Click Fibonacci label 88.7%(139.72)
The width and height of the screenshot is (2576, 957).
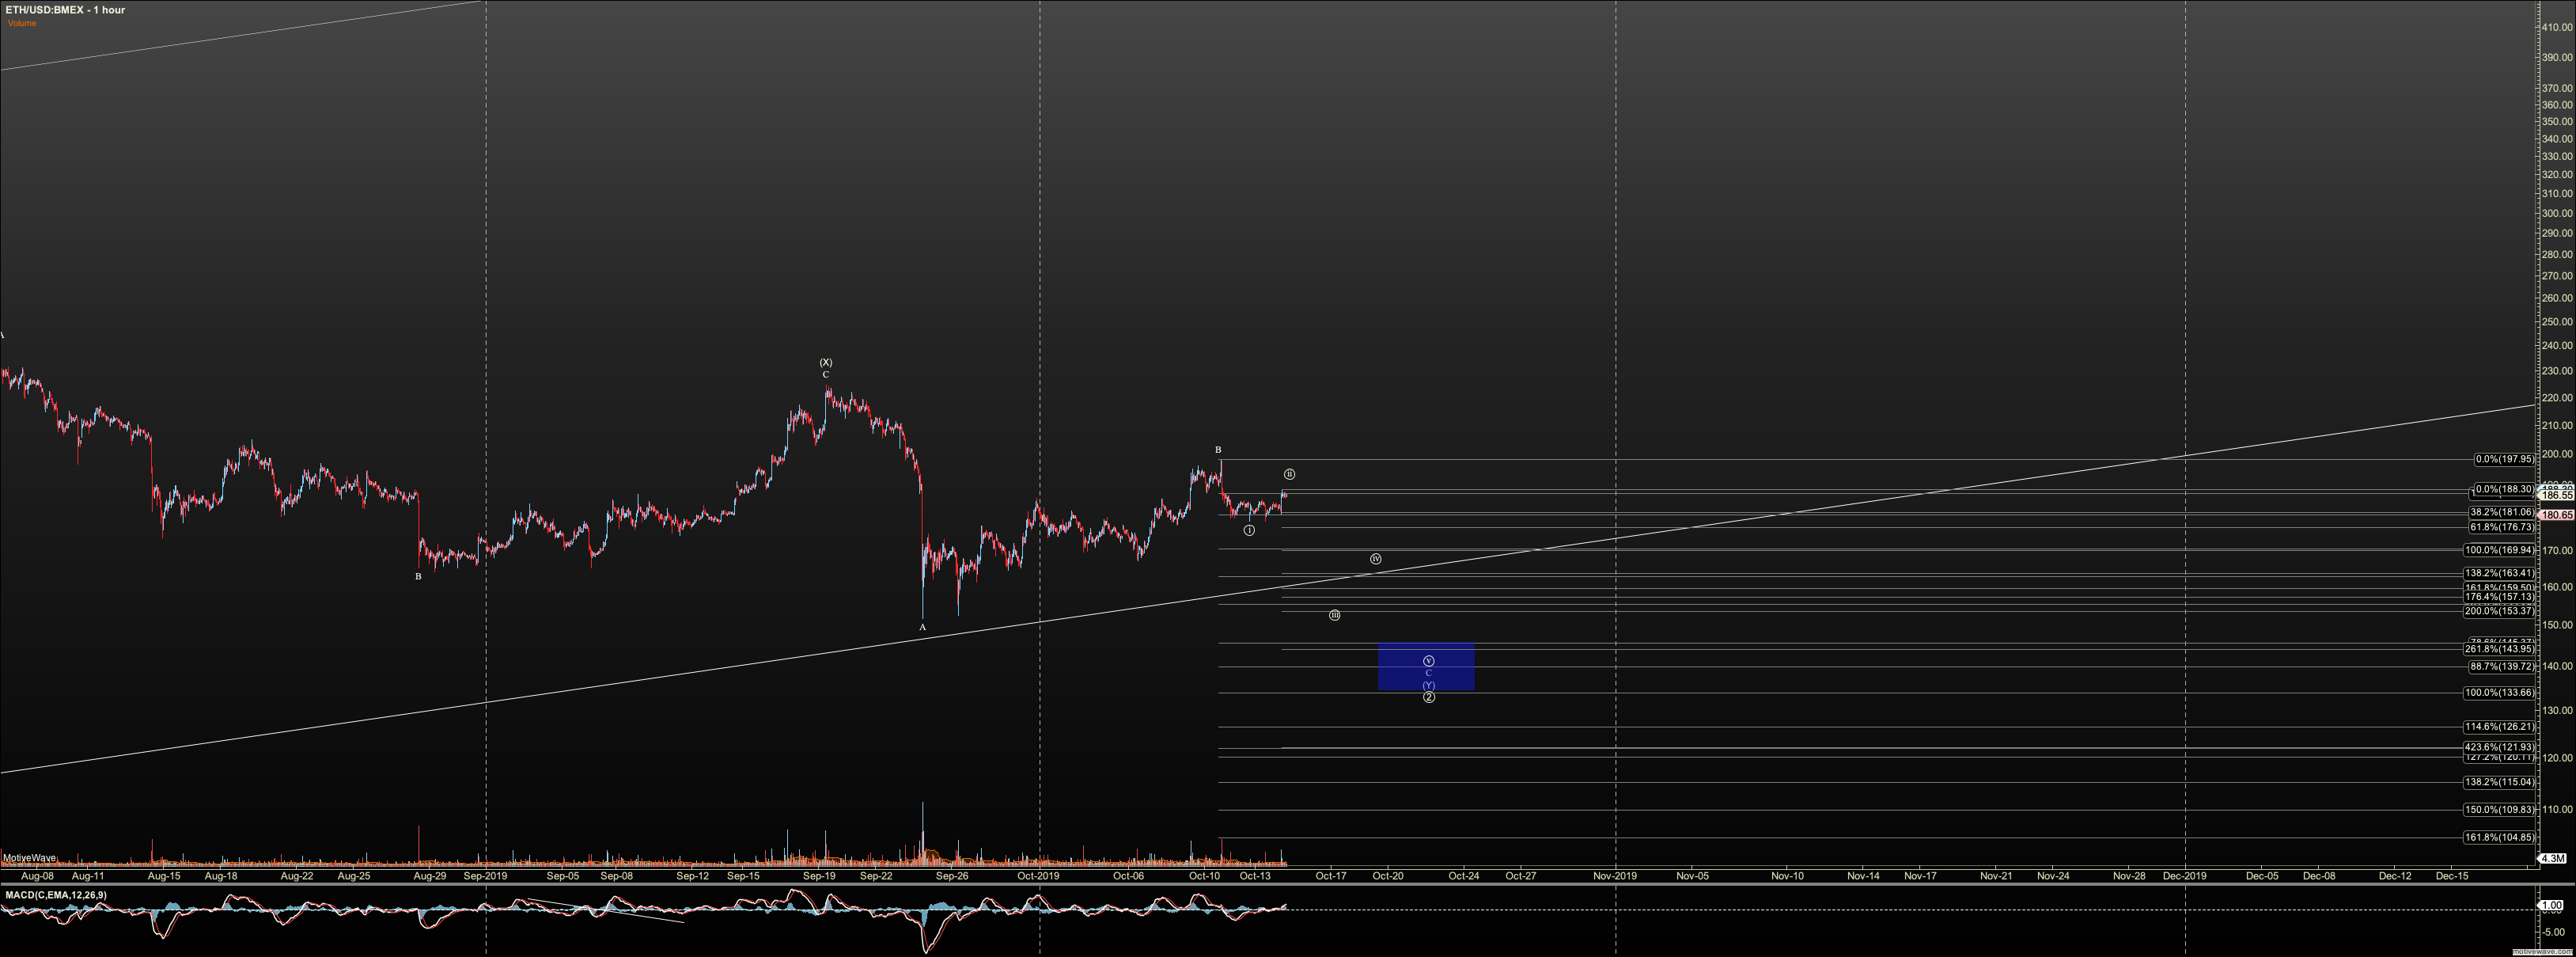point(2500,666)
